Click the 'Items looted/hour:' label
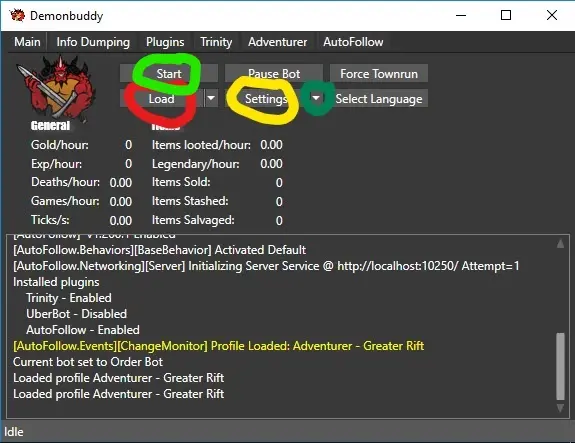This screenshot has height=443, width=575. [x=201, y=145]
